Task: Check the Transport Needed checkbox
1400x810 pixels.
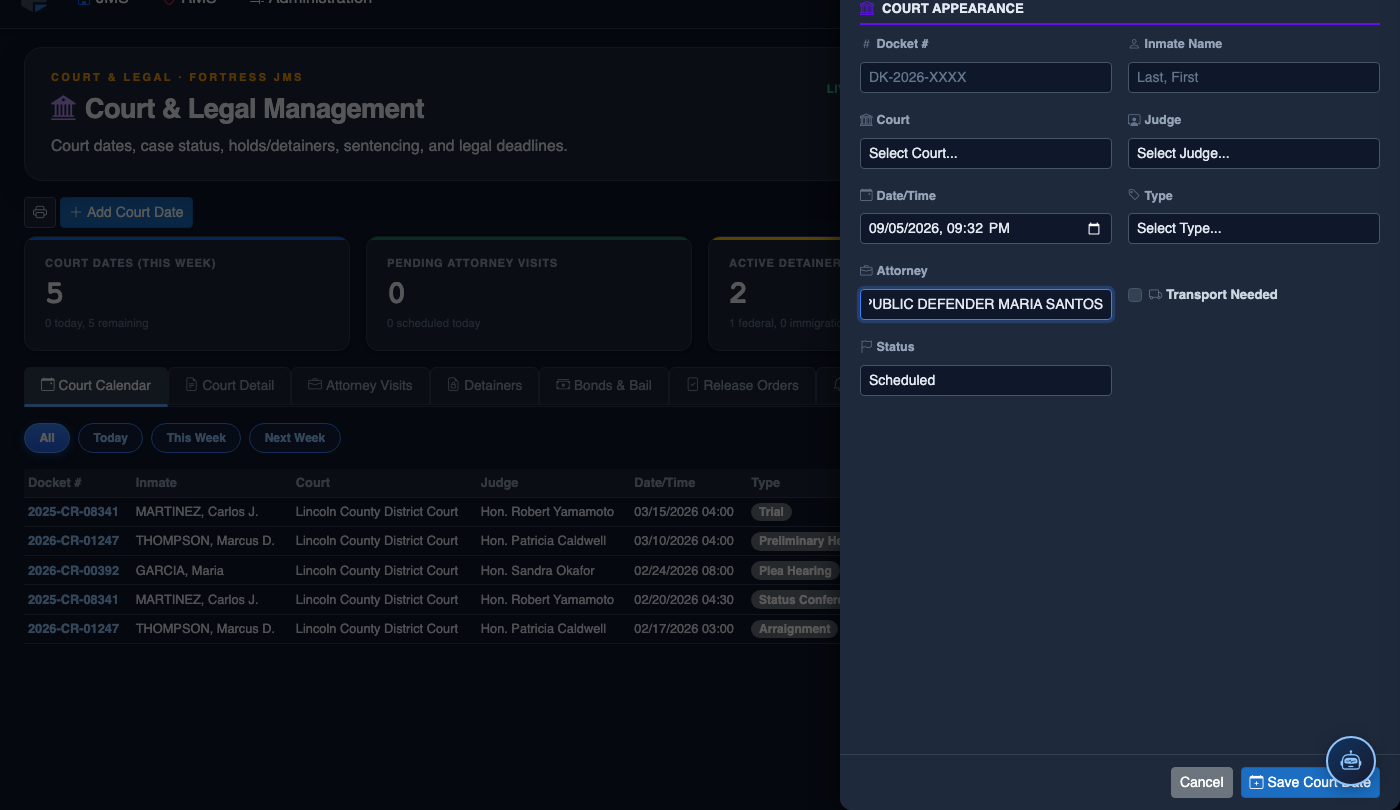Action: 1135,295
